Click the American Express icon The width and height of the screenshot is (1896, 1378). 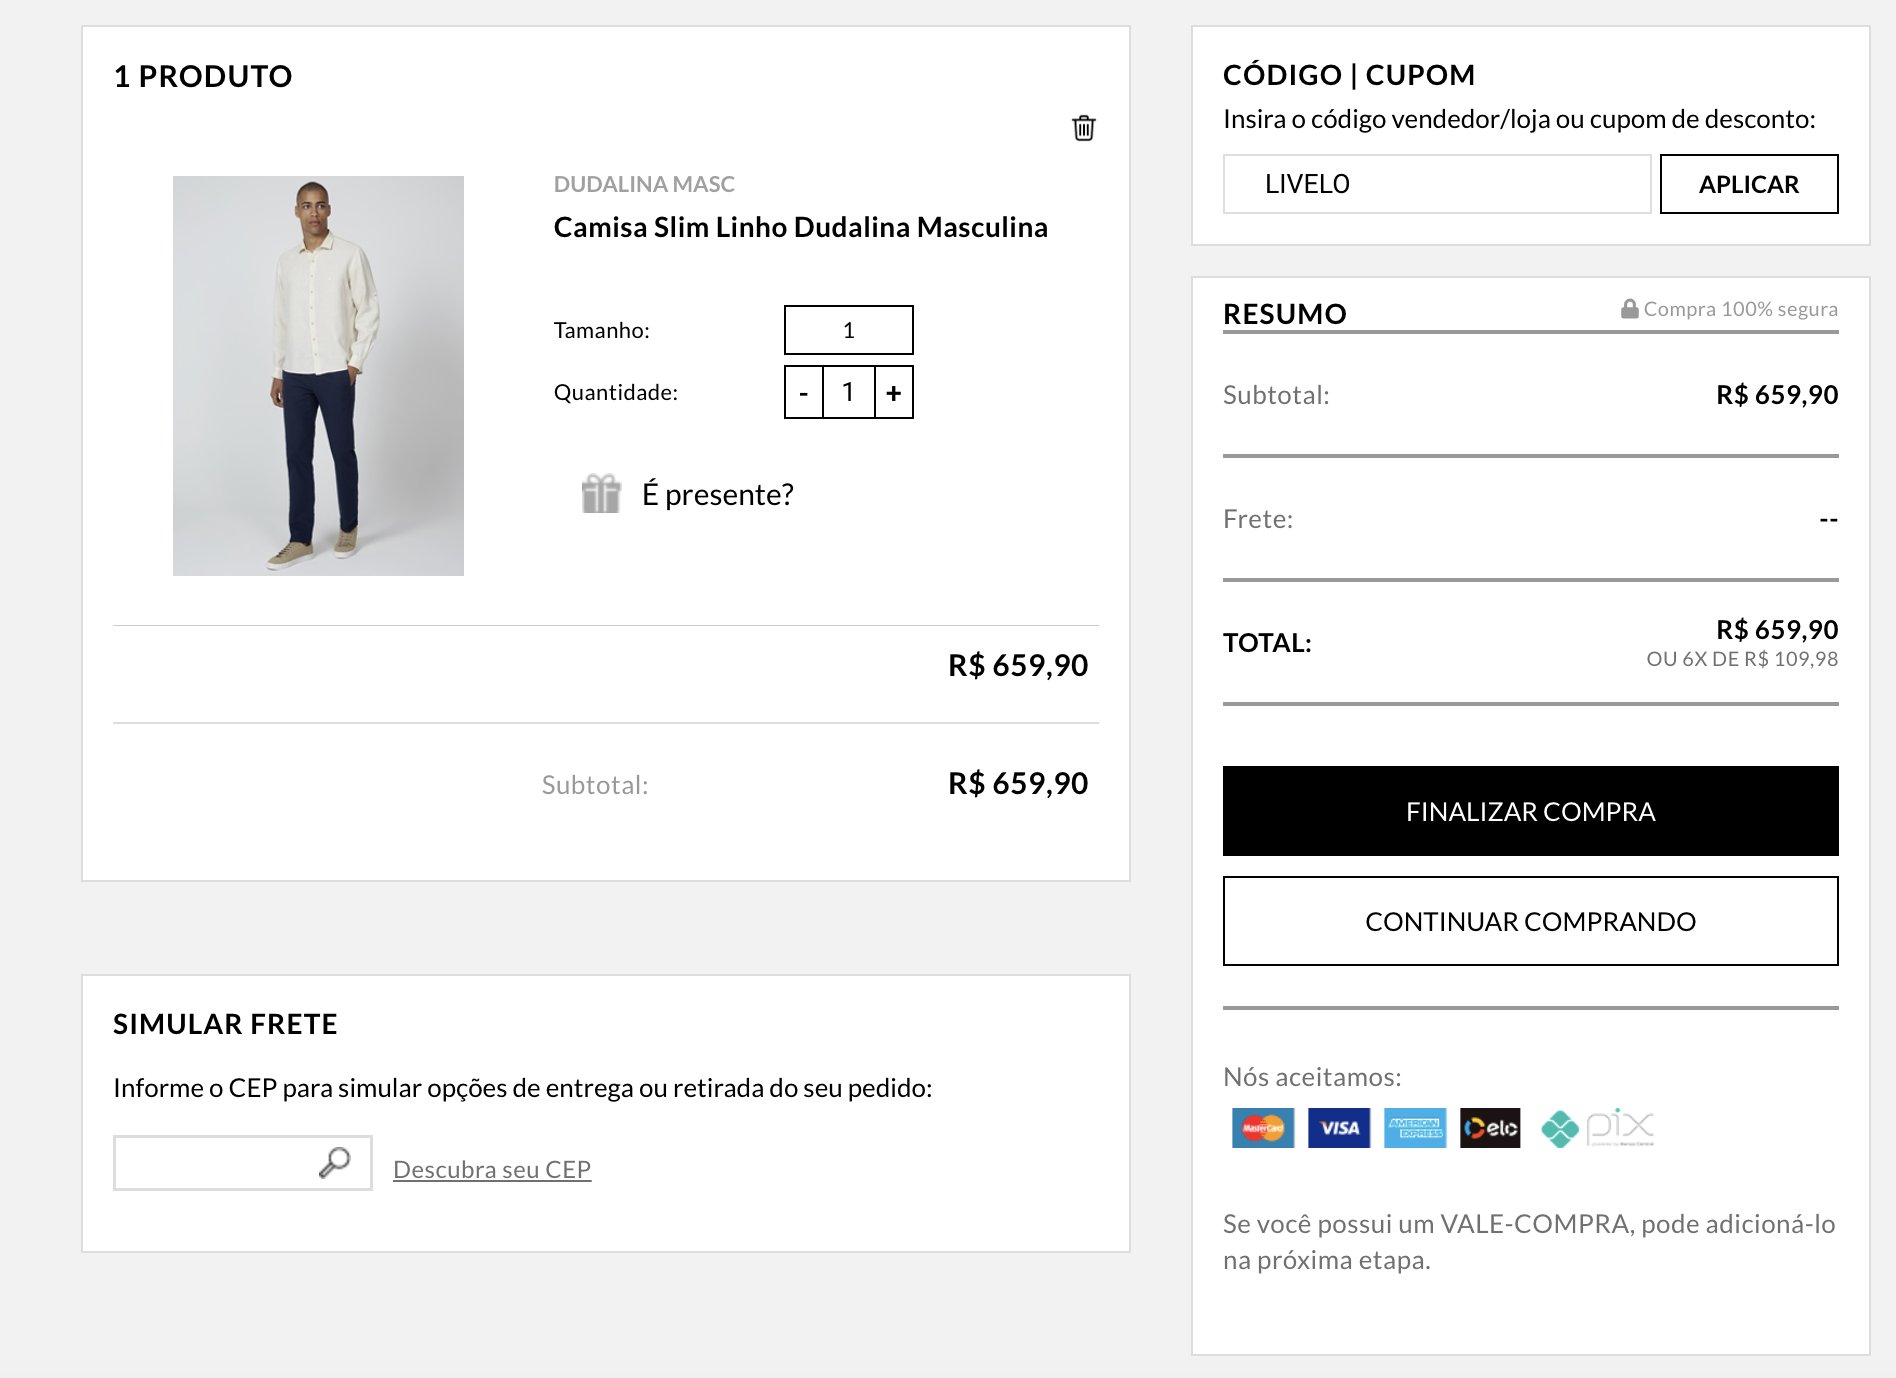pos(1414,1128)
